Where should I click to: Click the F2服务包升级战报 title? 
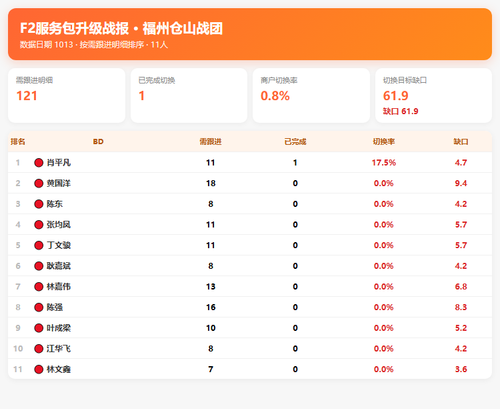[121, 28]
